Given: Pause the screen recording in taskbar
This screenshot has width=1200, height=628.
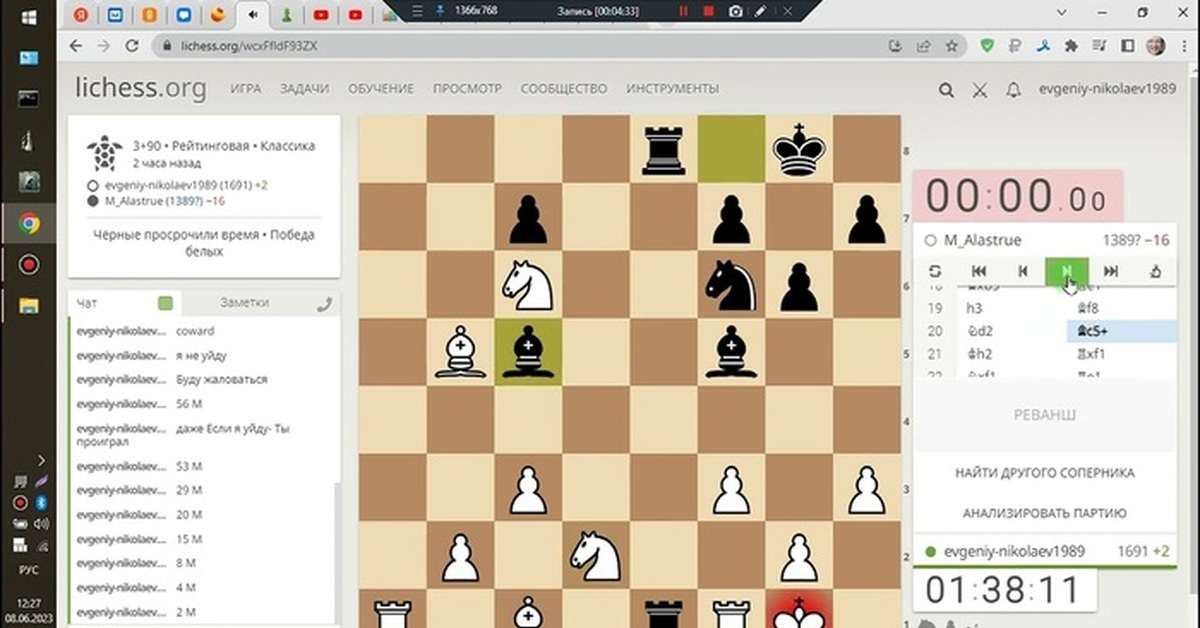Looking at the screenshot, I should (x=684, y=10).
